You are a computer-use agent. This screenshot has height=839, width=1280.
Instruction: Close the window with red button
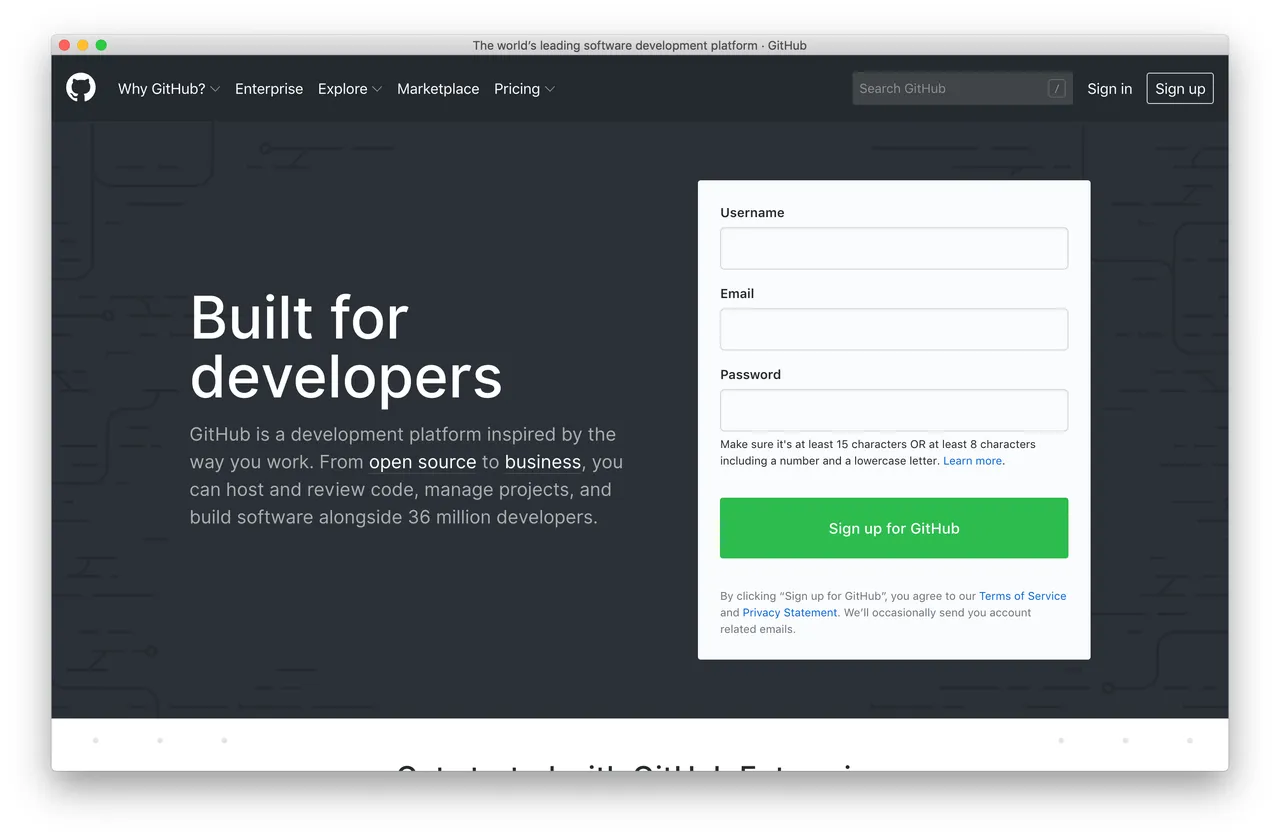point(65,45)
